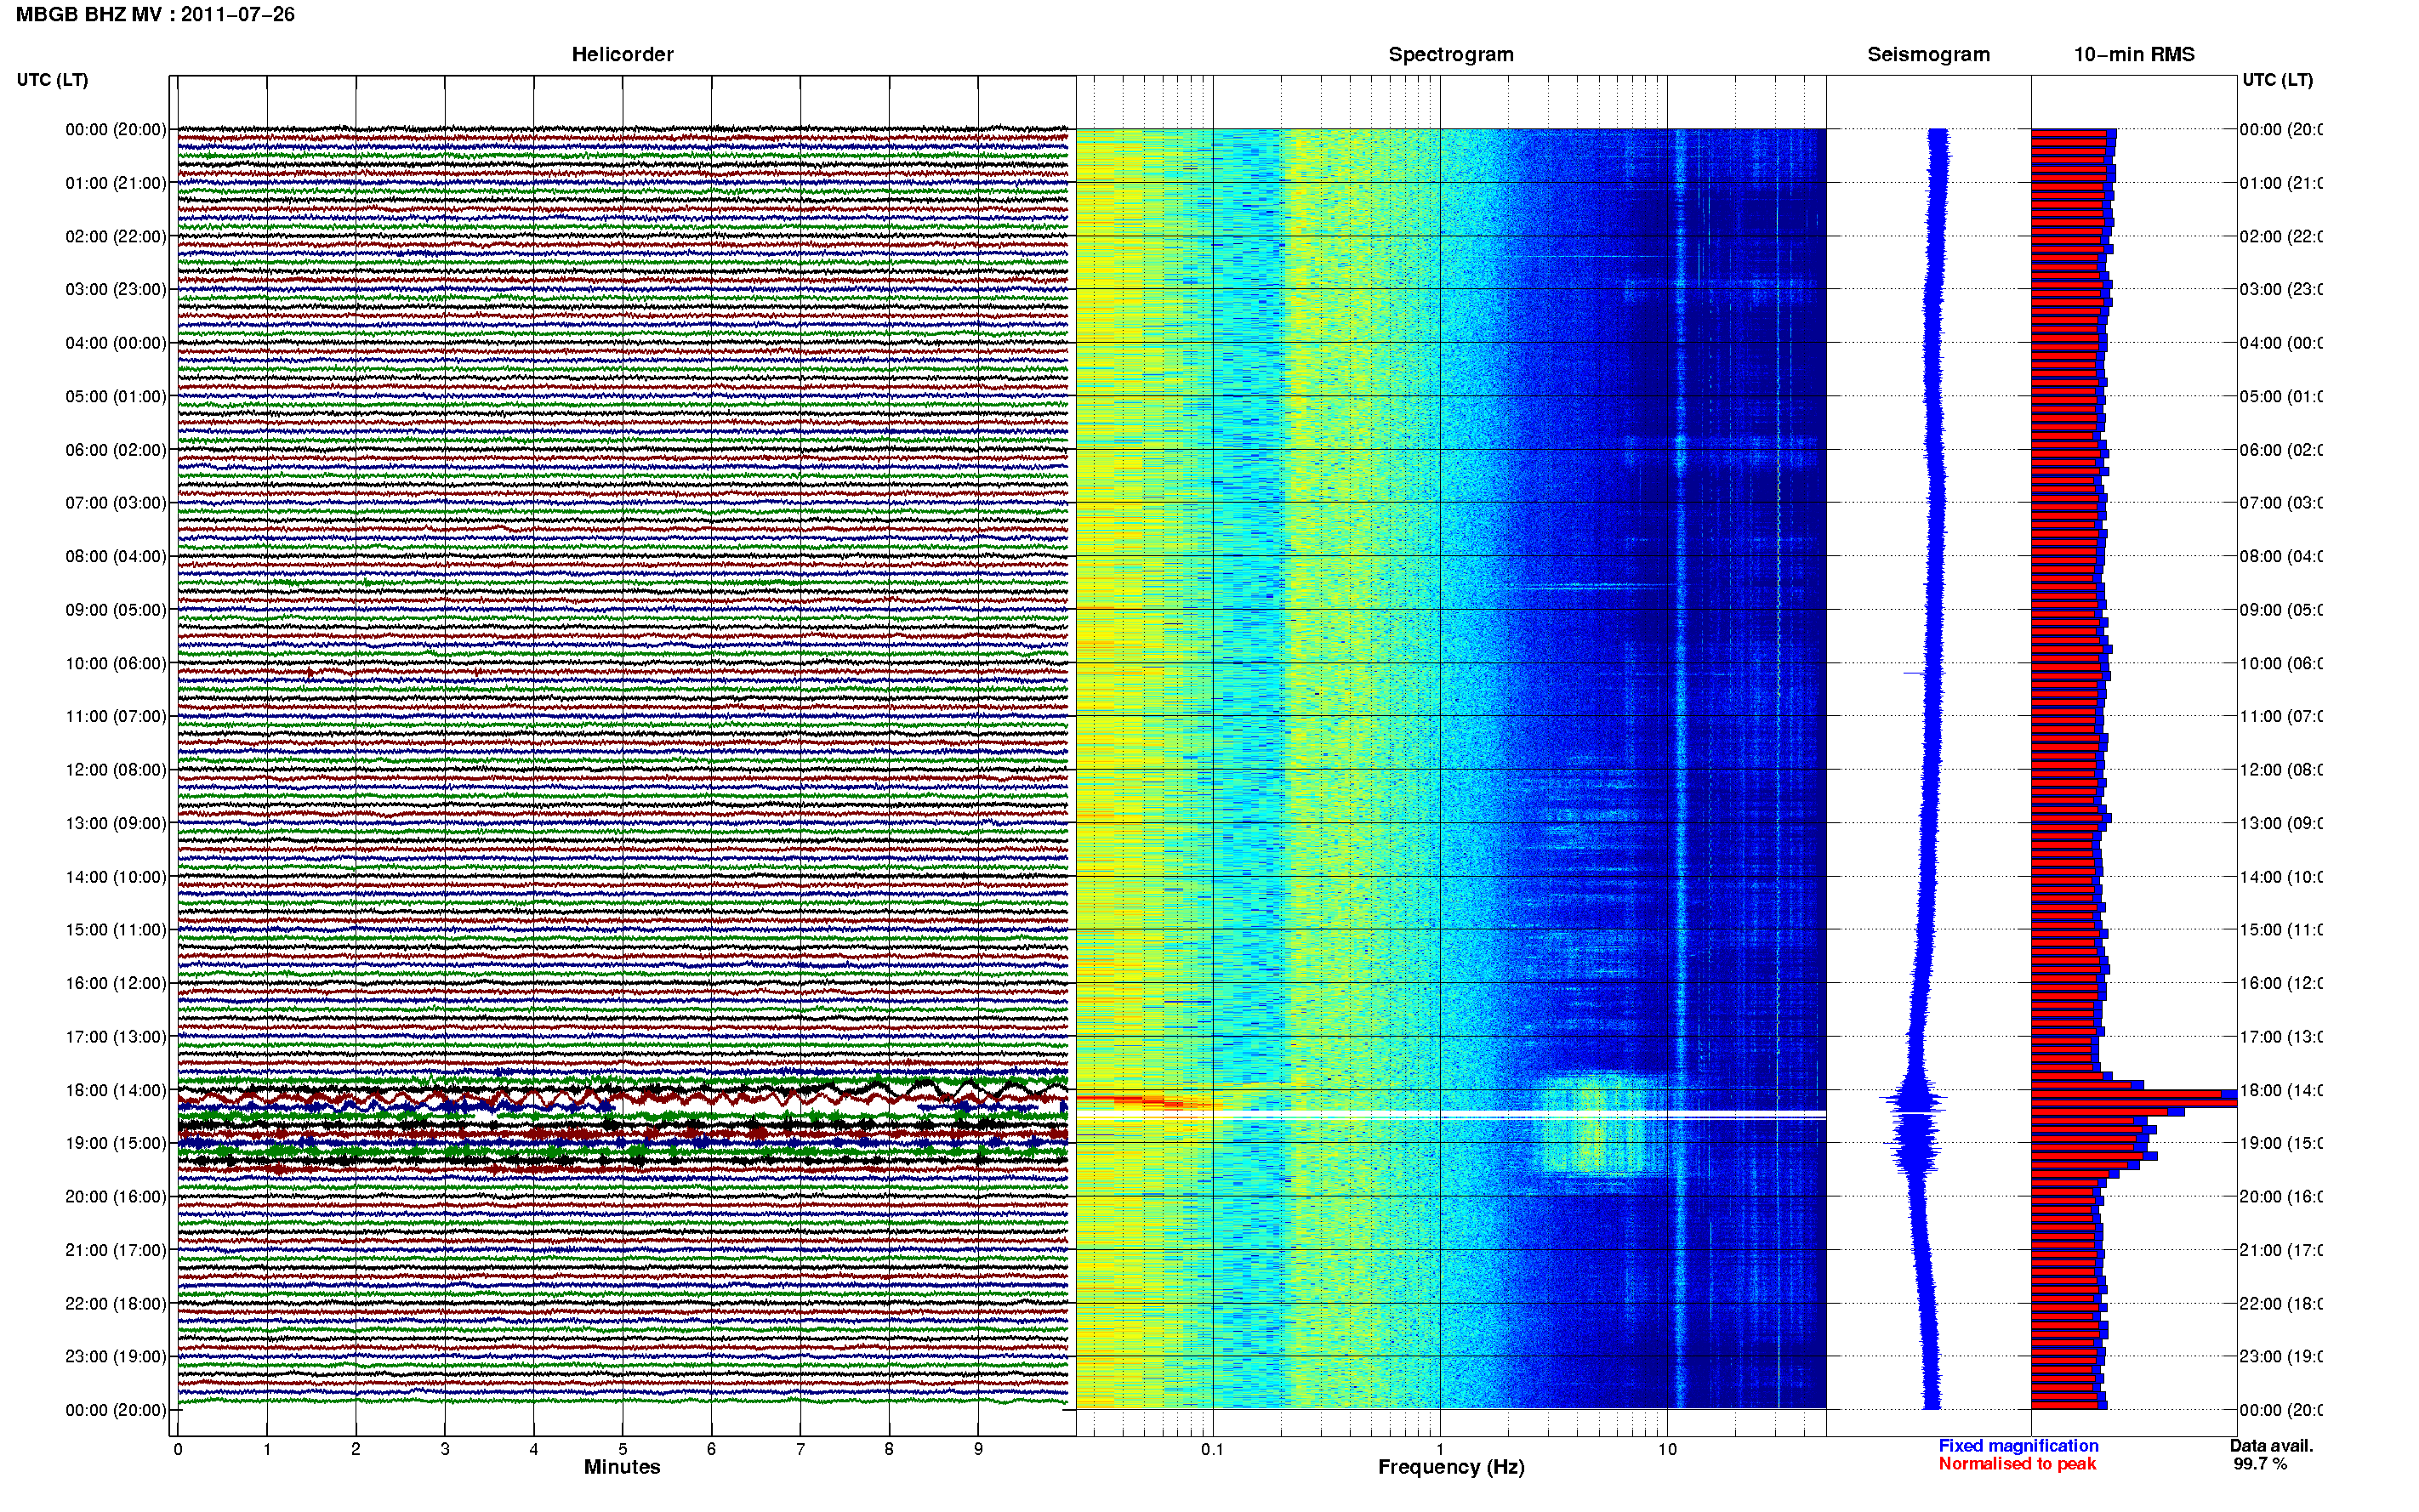Screen dimensions: 2419x1512
Task: Click left time label '14:00 (10:00)'
Action: pyautogui.click(x=116, y=877)
